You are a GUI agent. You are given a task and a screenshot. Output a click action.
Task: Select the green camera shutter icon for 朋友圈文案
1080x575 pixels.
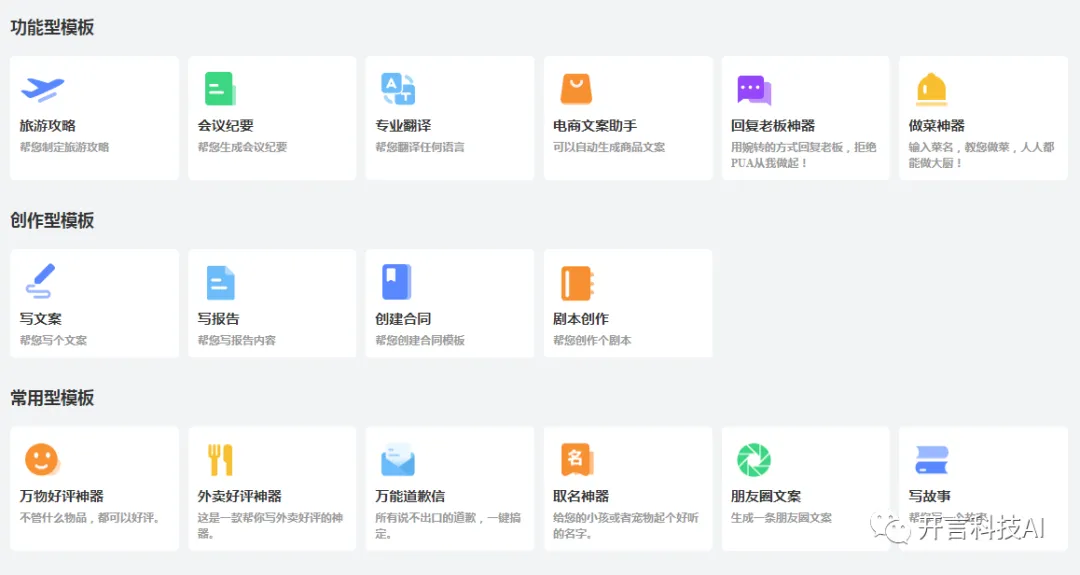(754, 459)
